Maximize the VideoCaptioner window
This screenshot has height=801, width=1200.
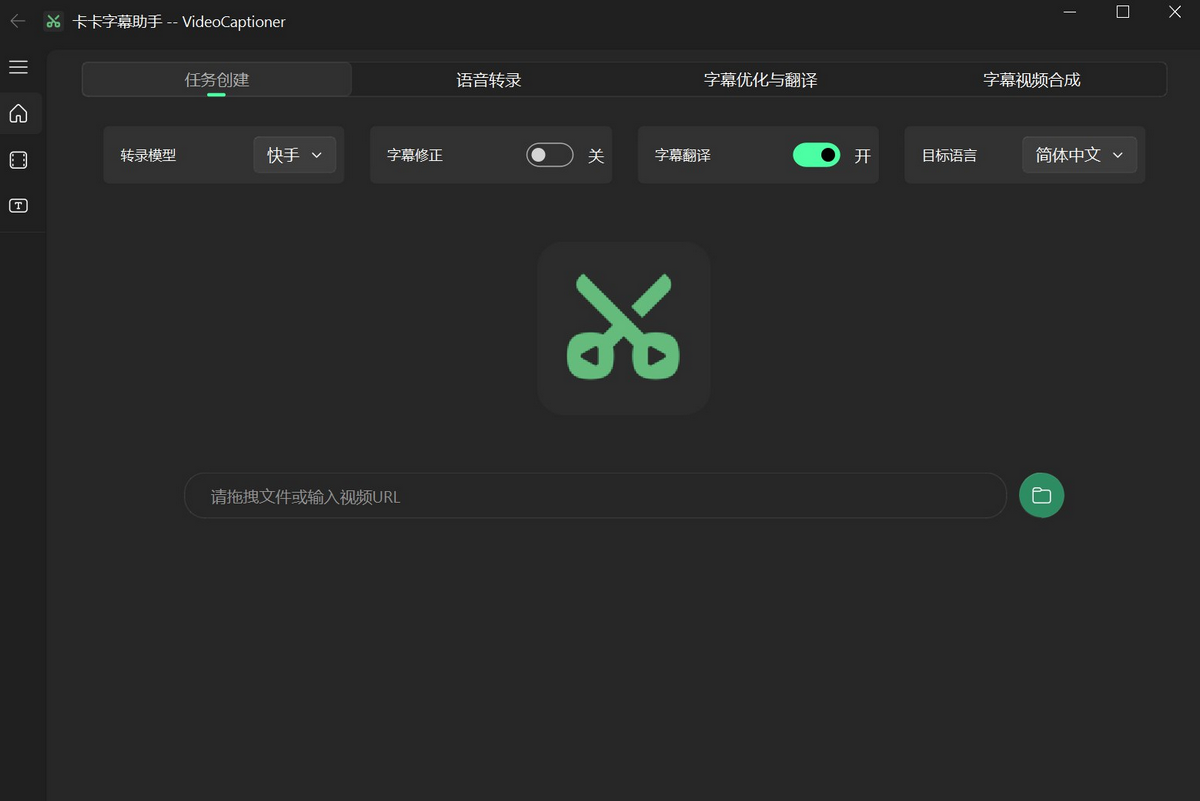click(x=1122, y=12)
